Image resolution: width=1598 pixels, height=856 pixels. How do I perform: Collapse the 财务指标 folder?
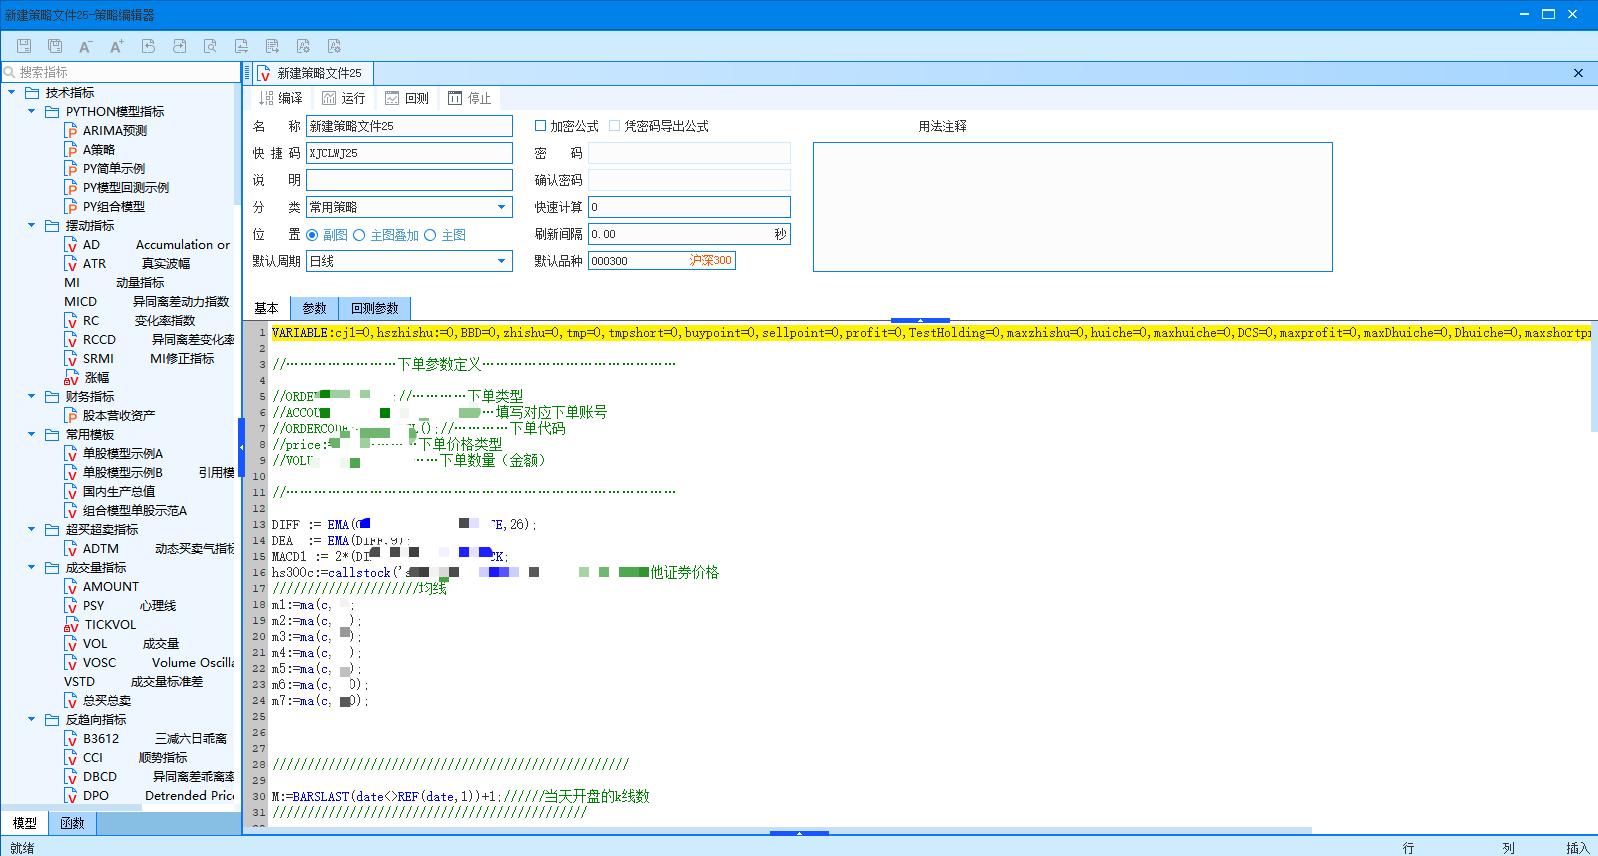31,396
